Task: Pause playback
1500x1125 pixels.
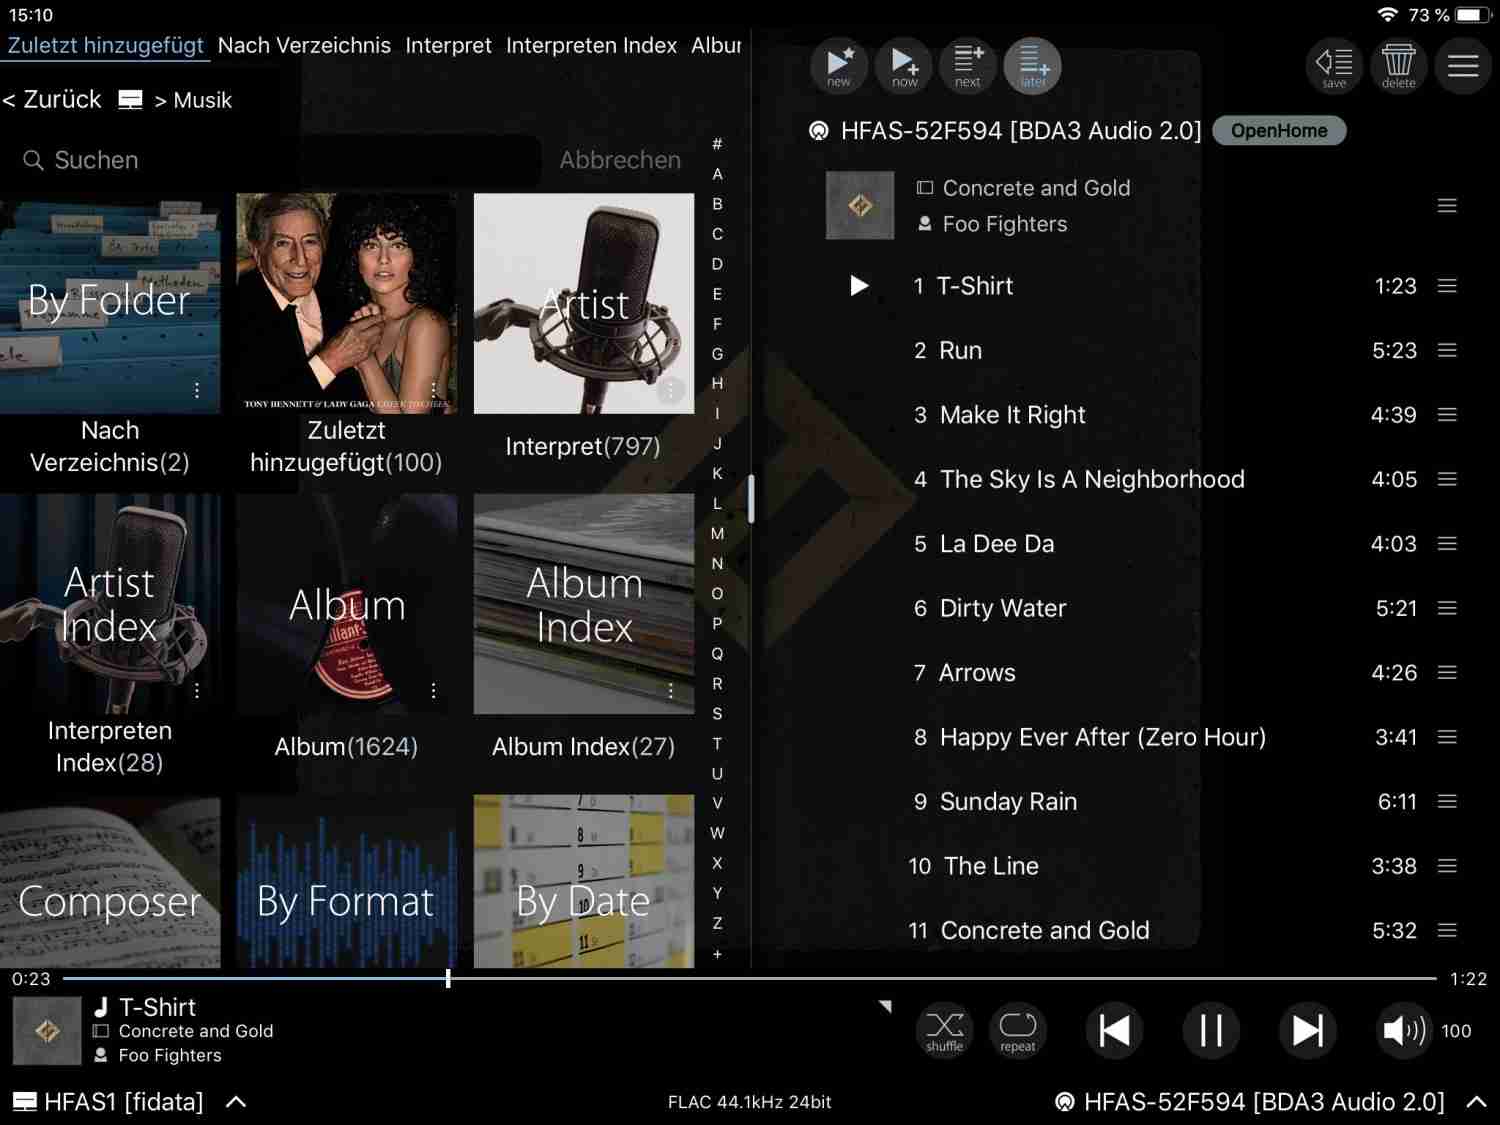Action: click(1211, 1030)
